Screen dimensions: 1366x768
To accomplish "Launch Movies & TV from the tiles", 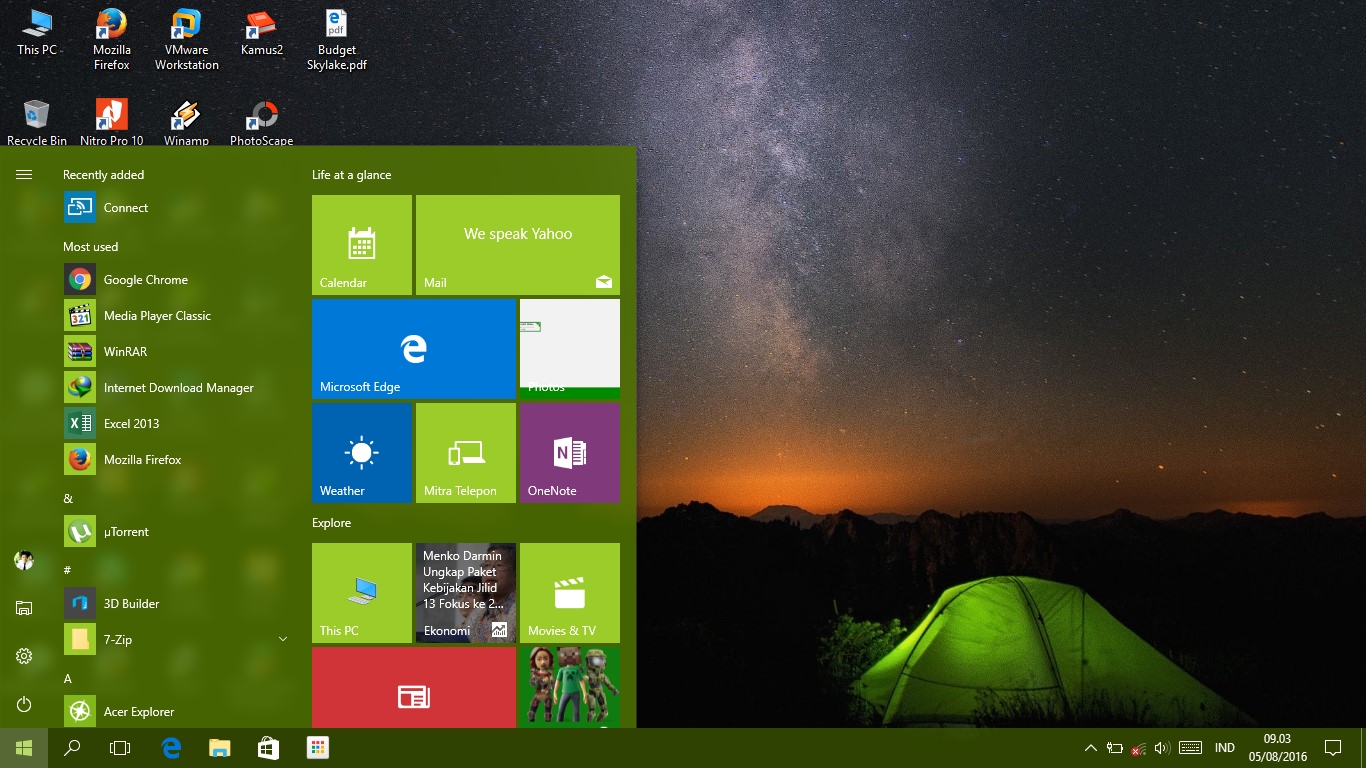I will pos(569,592).
